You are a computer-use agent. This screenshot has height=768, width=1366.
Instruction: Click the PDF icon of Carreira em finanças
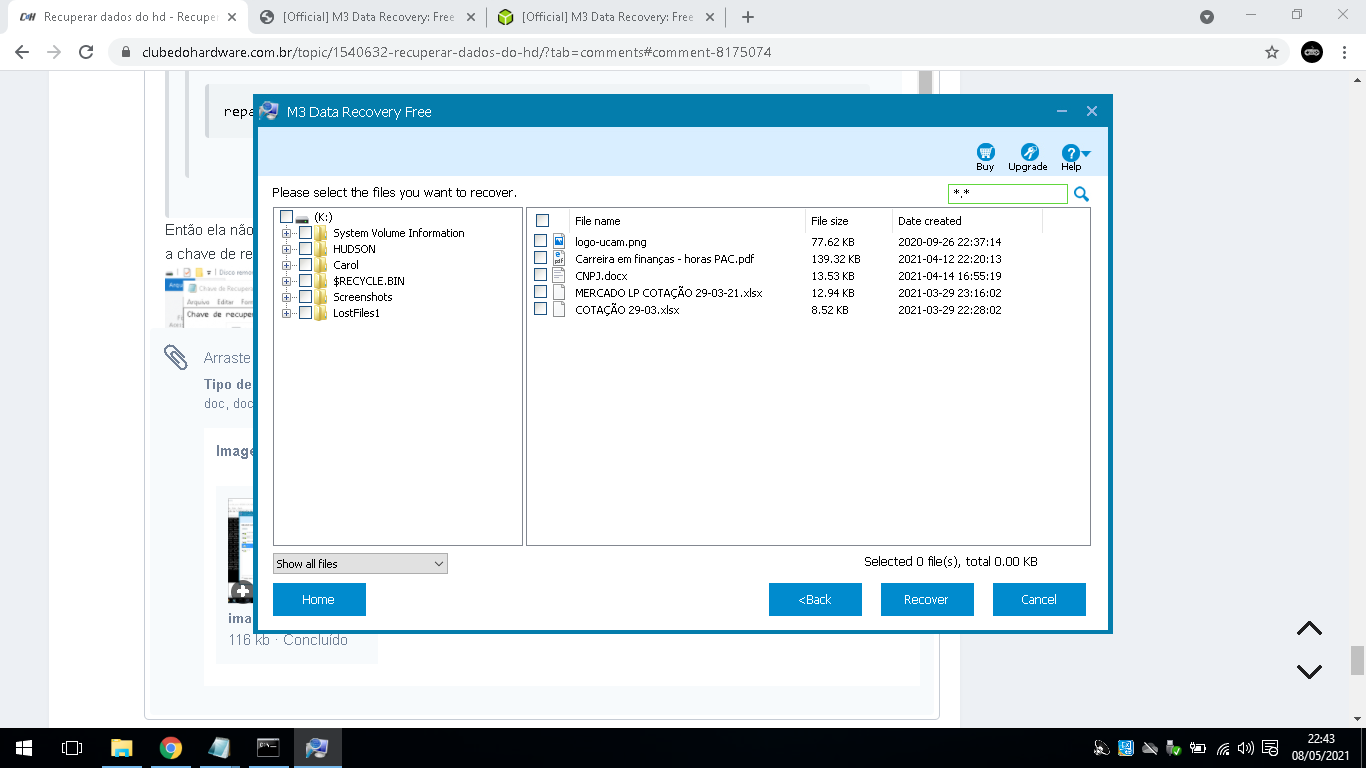[559, 258]
